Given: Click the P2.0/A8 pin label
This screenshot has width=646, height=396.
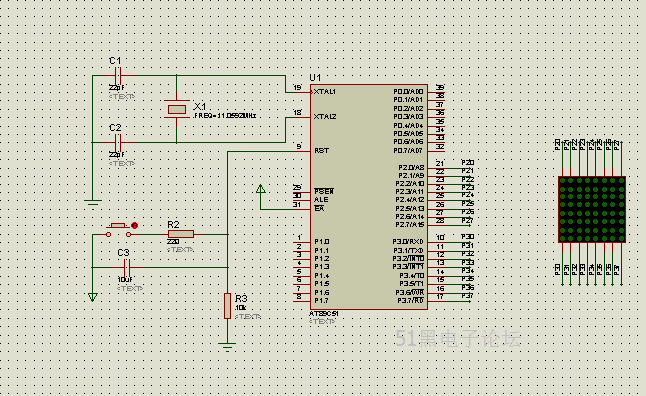Looking at the screenshot, I should click(x=411, y=168).
